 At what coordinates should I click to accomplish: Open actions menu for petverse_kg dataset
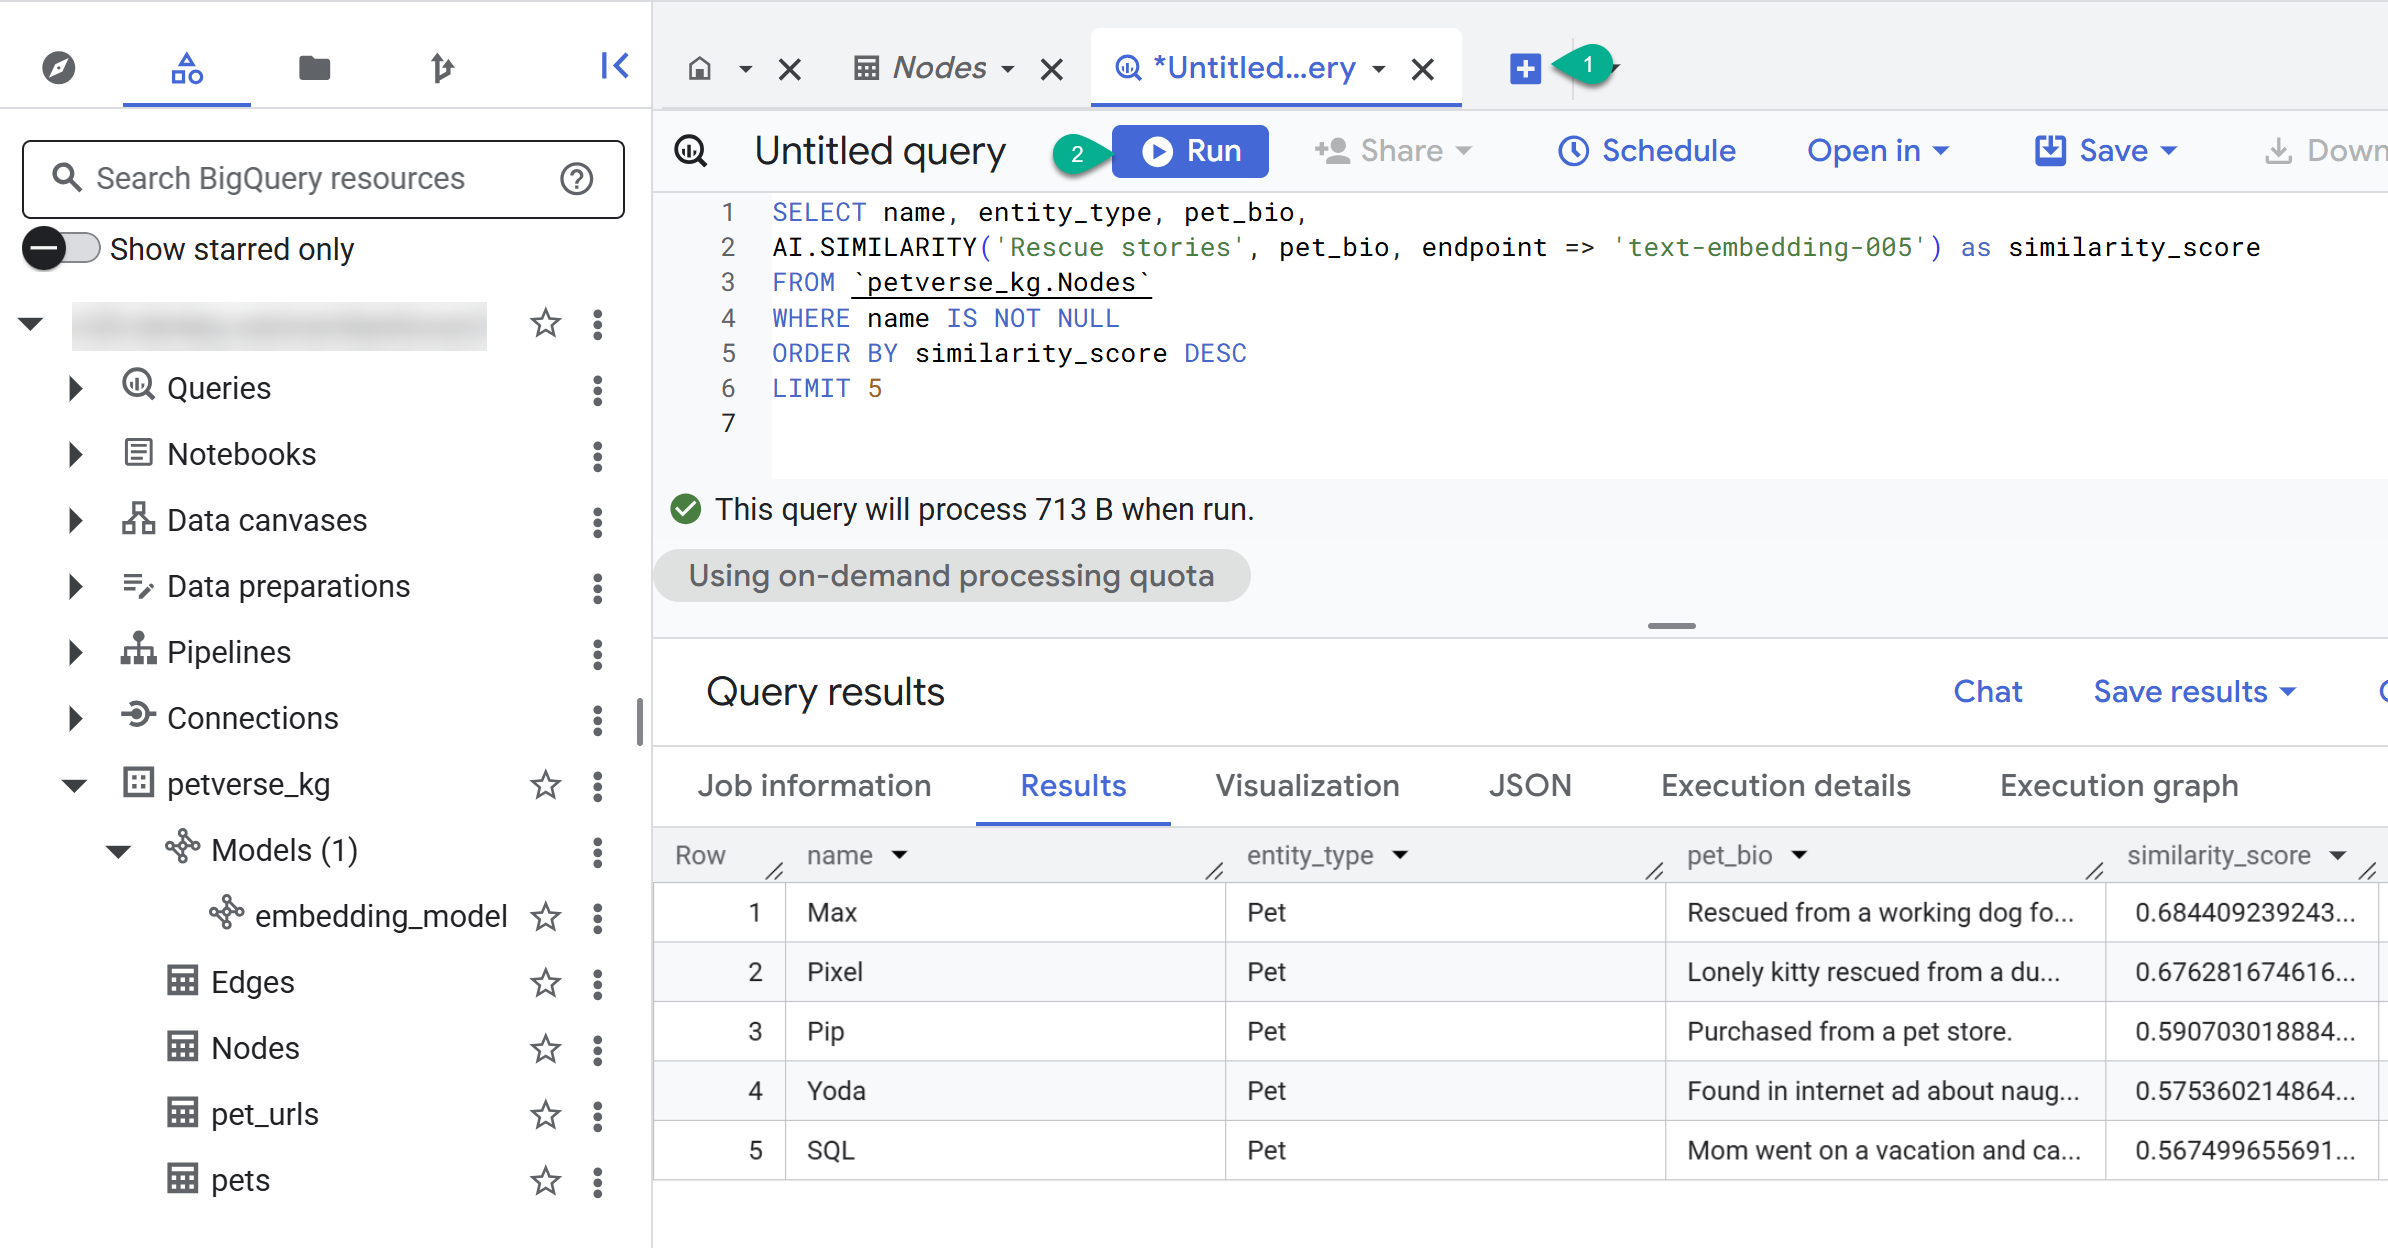tap(598, 785)
